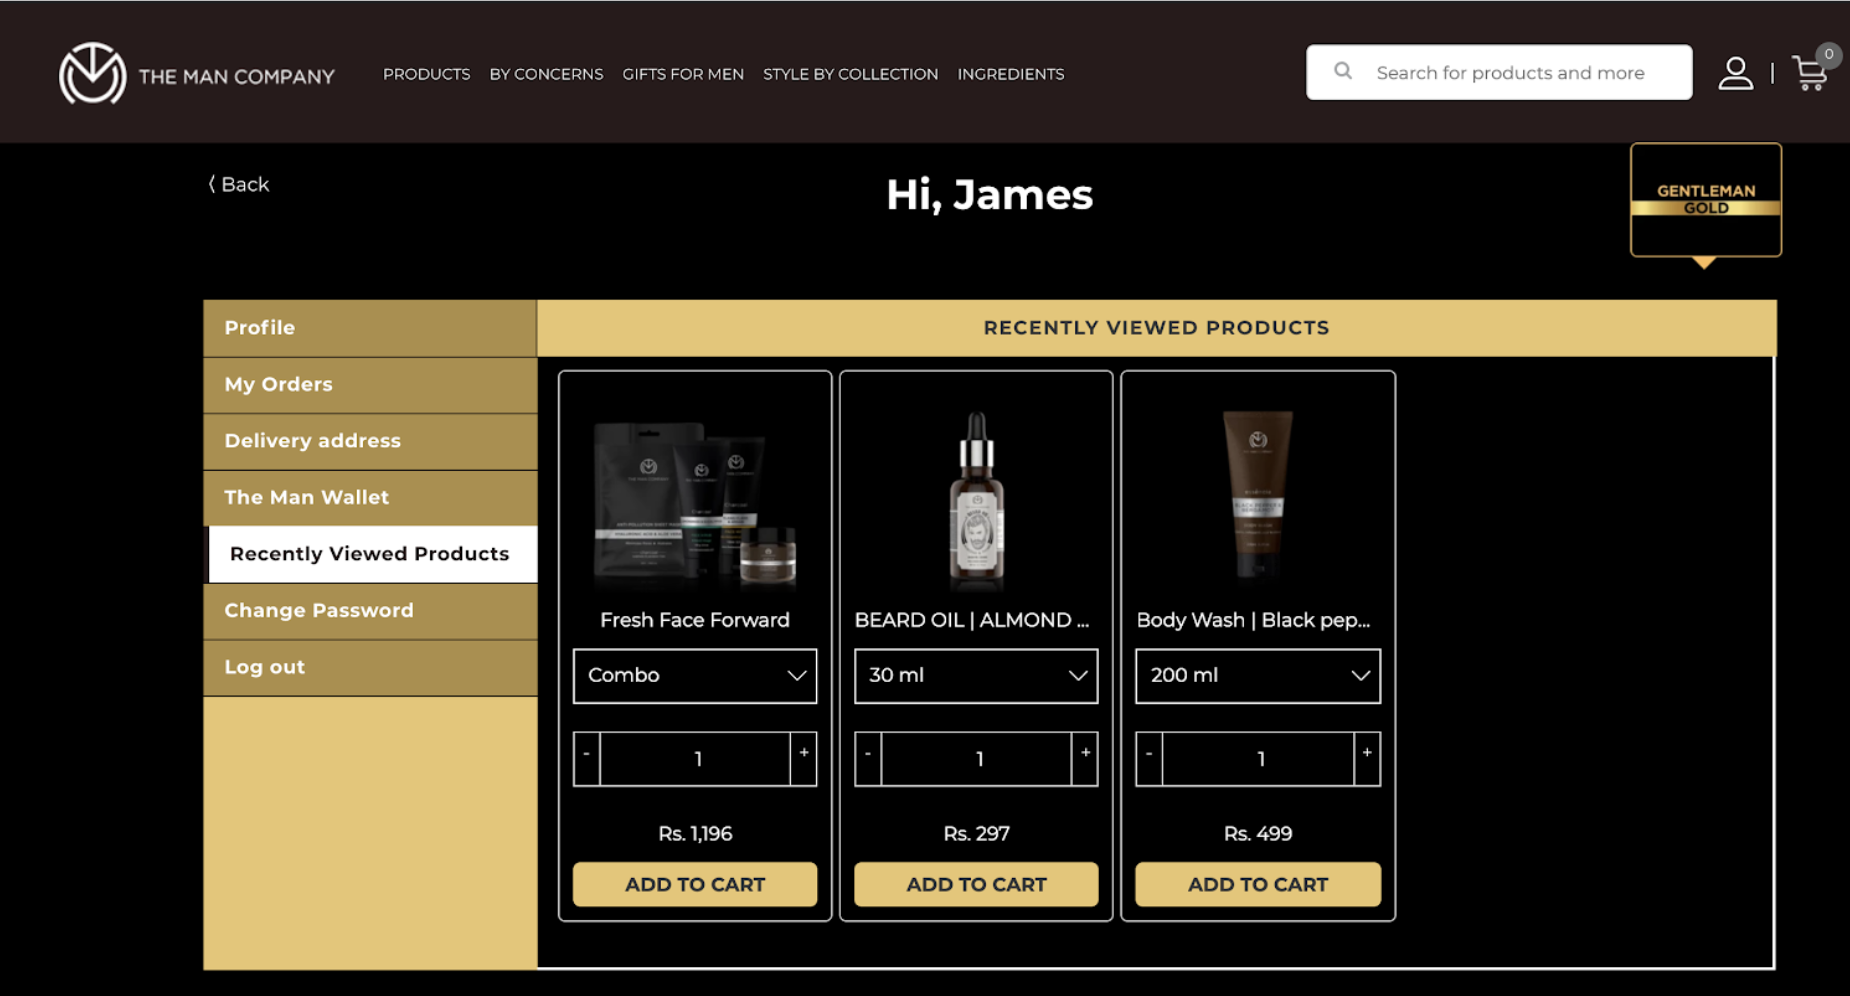The height and width of the screenshot is (996, 1850).
Task: Open the Ingredients menu
Action: 1010,74
